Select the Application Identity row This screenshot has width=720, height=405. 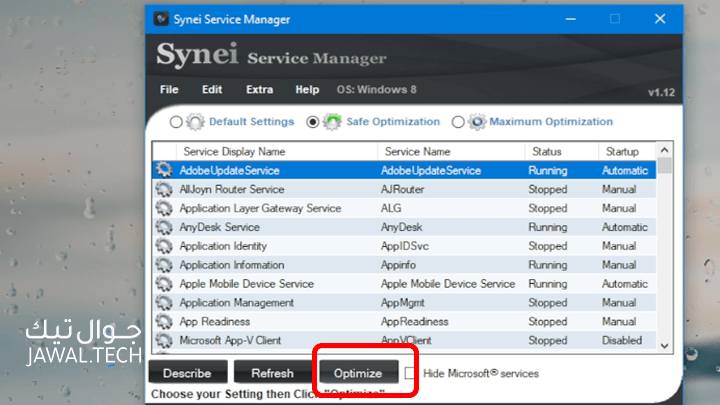404,246
